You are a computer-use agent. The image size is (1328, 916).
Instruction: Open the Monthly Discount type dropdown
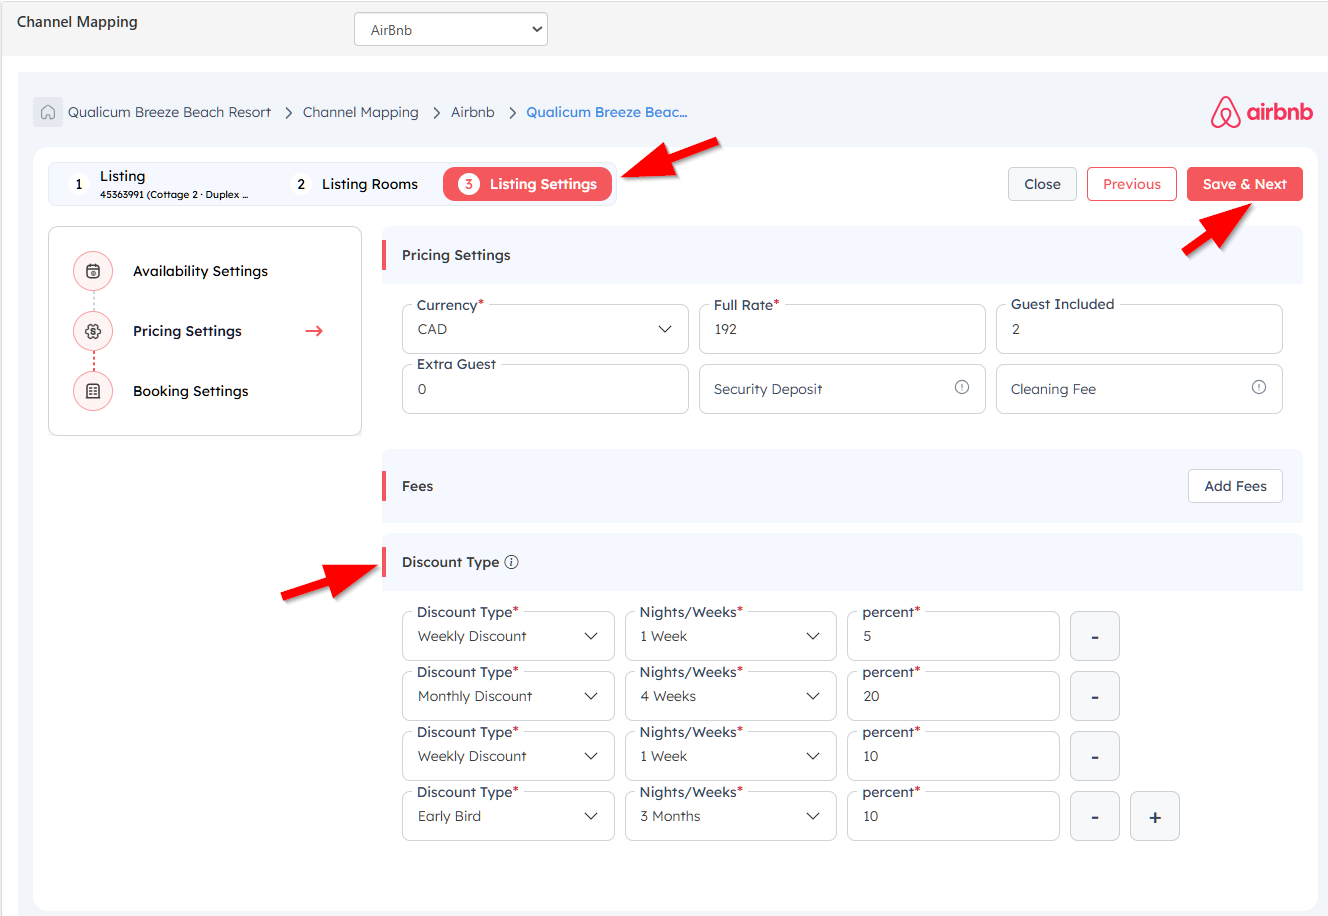pyautogui.click(x=508, y=696)
